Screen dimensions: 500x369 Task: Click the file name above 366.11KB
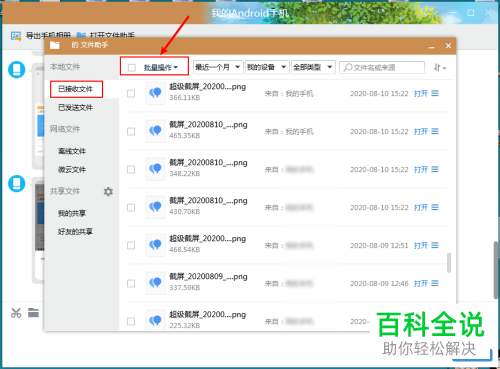coord(208,87)
